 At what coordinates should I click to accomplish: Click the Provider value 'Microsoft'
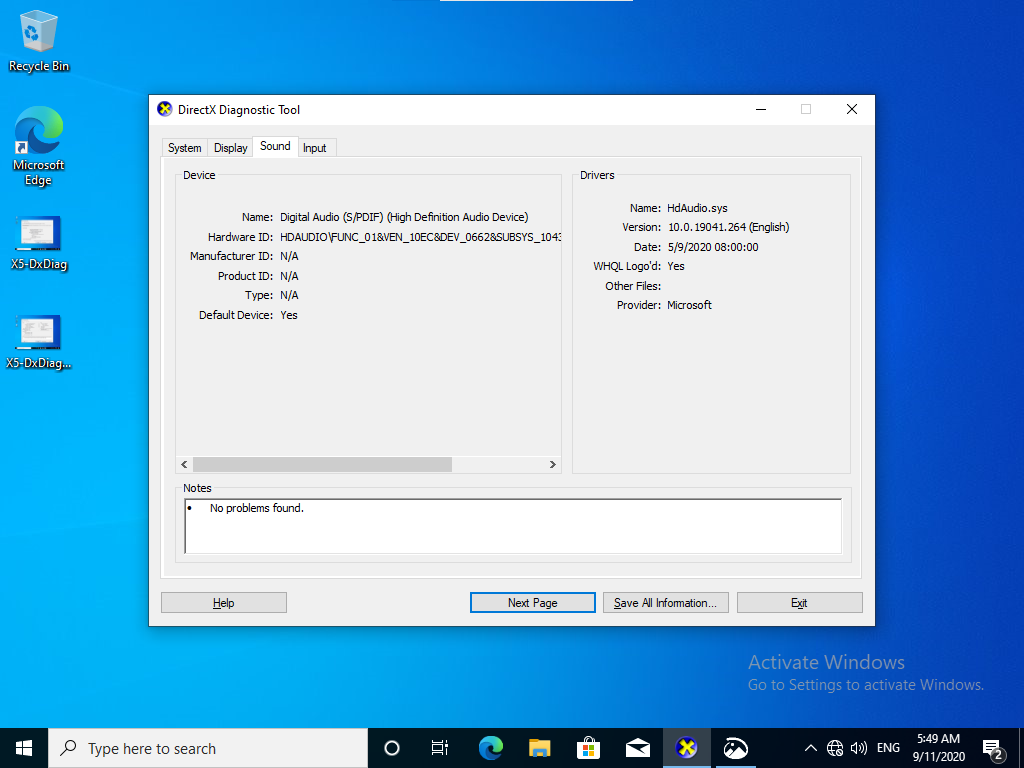[689, 305]
